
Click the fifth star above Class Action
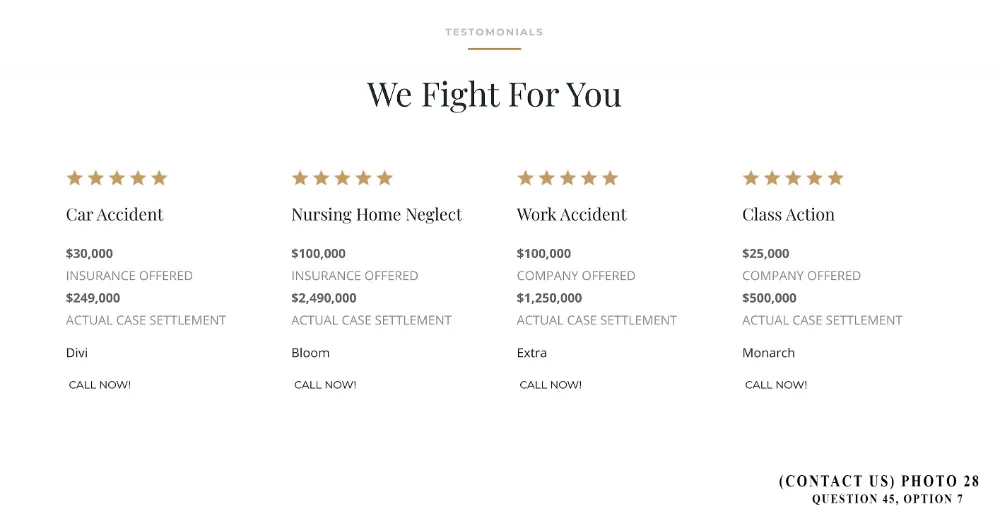[835, 178]
